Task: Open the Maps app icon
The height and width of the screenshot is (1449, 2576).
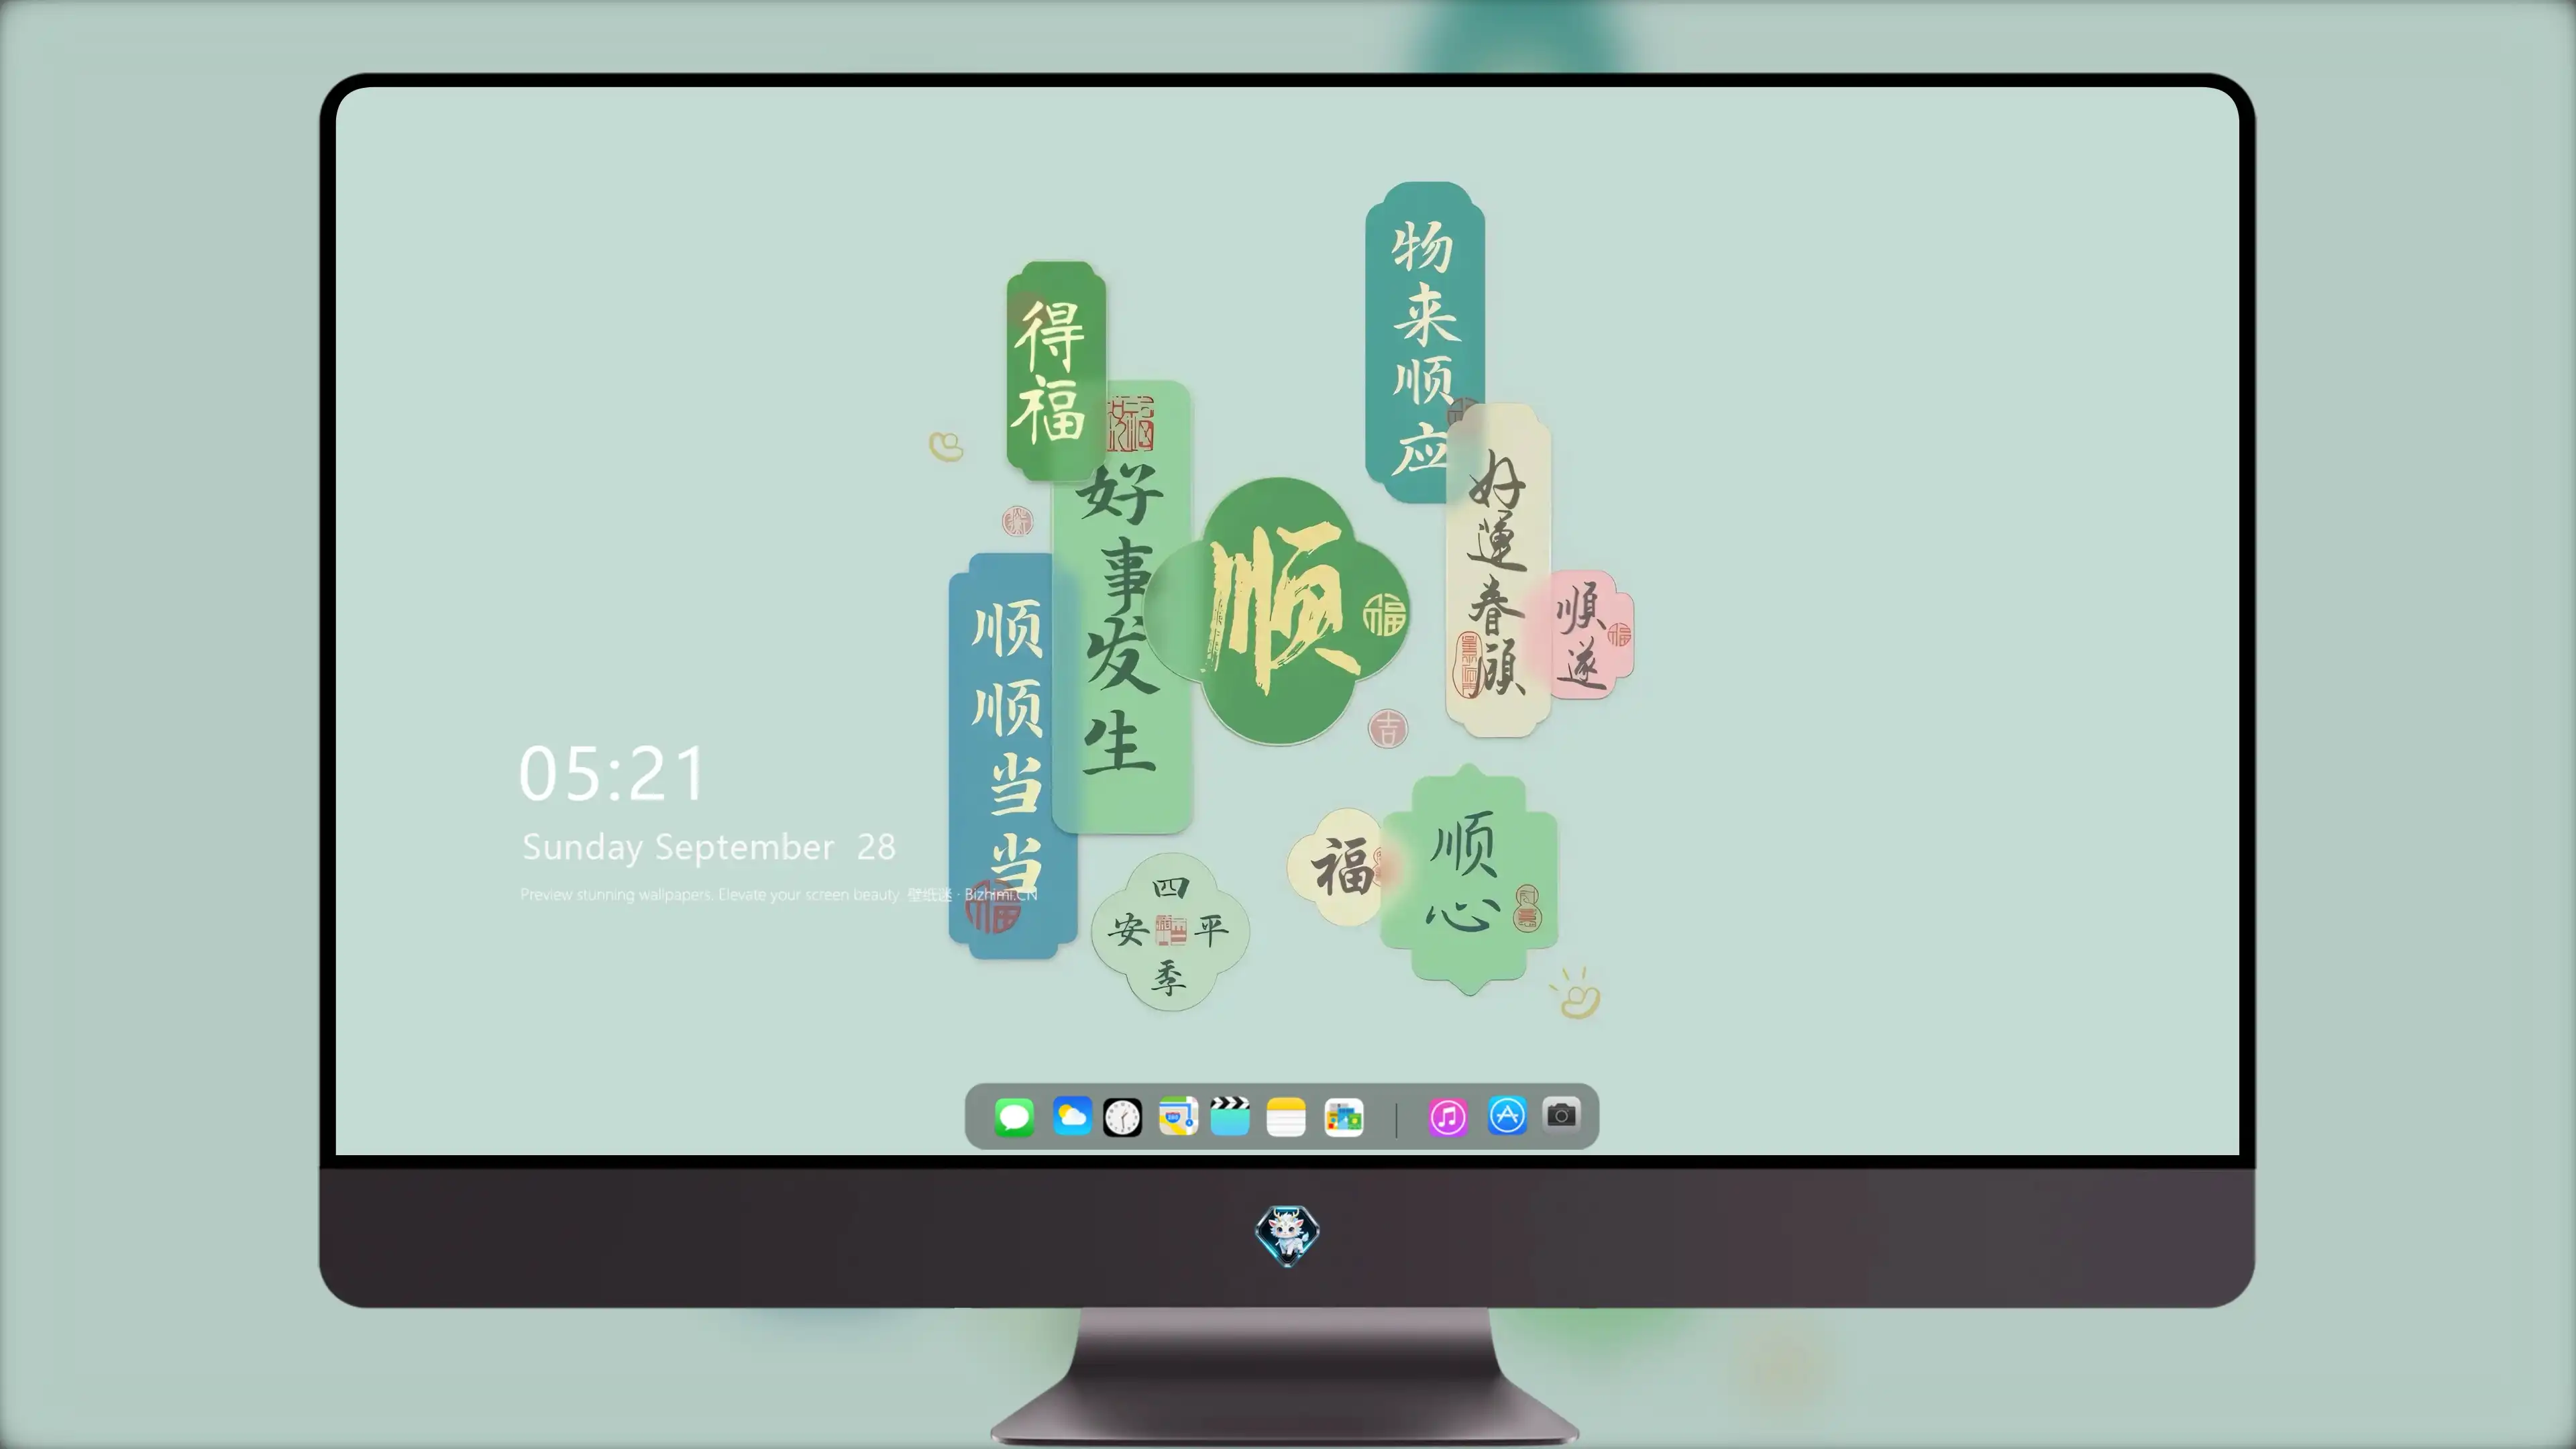Action: tap(1178, 1116)
